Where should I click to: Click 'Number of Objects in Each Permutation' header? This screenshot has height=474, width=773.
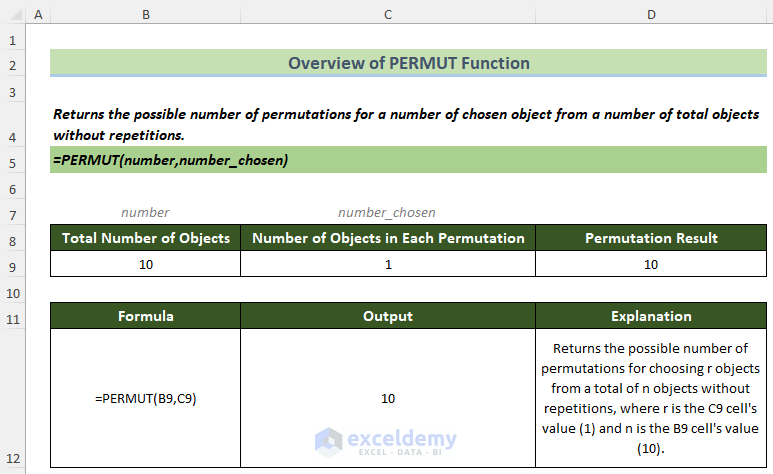(388, 238)
